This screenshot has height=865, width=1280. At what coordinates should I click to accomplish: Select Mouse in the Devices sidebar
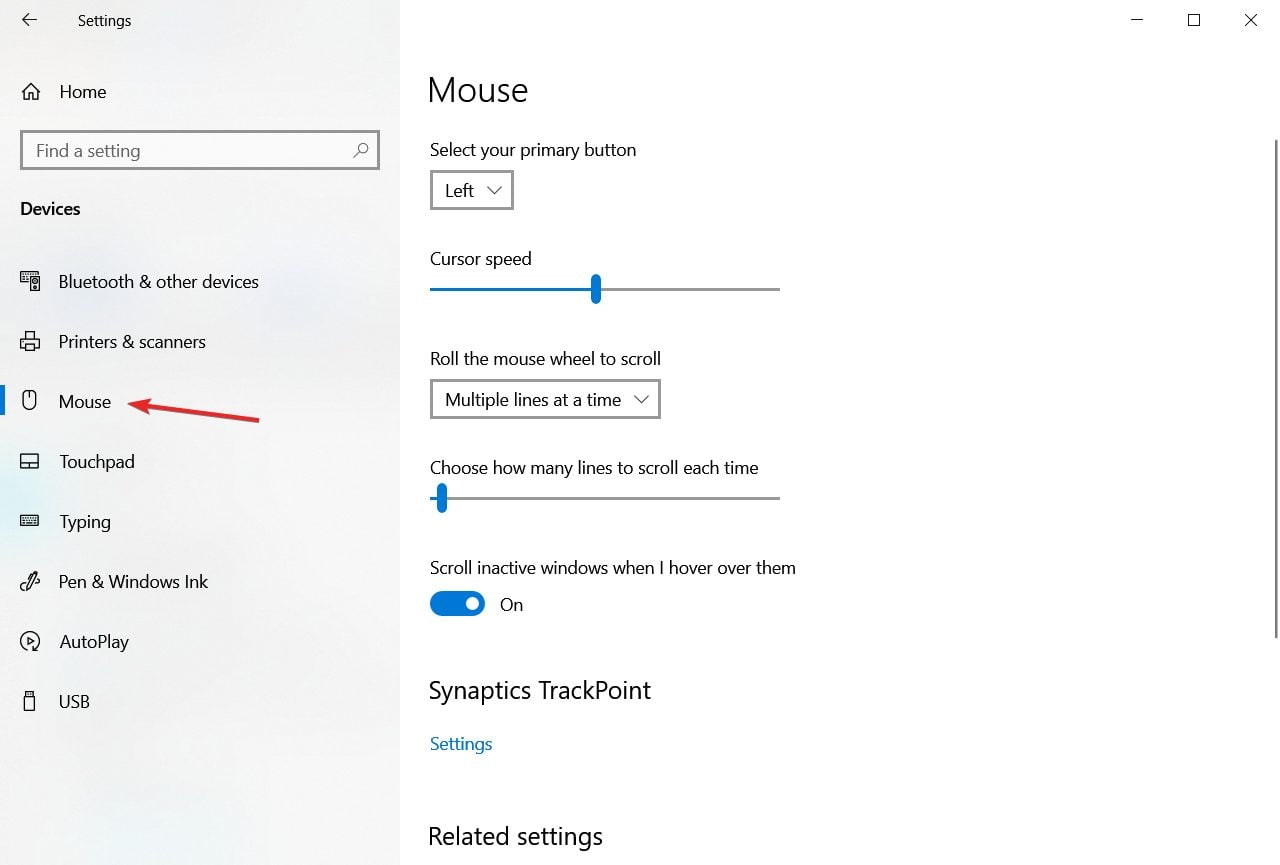[85, 401]
